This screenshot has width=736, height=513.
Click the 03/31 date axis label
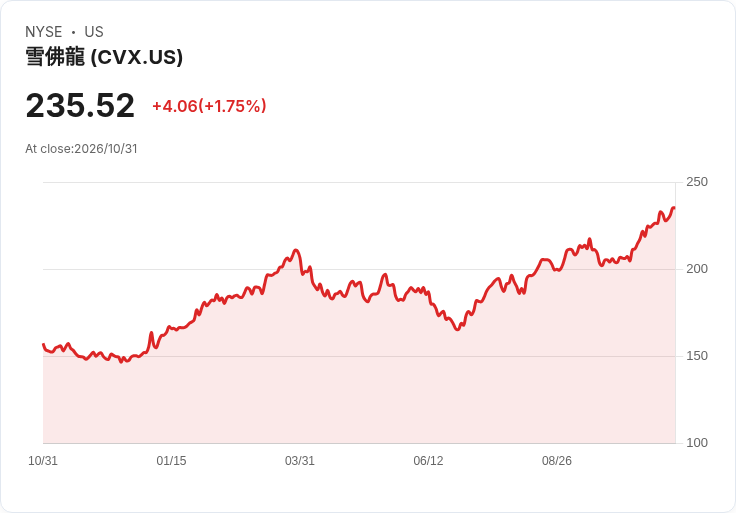[x=299, y=461]
